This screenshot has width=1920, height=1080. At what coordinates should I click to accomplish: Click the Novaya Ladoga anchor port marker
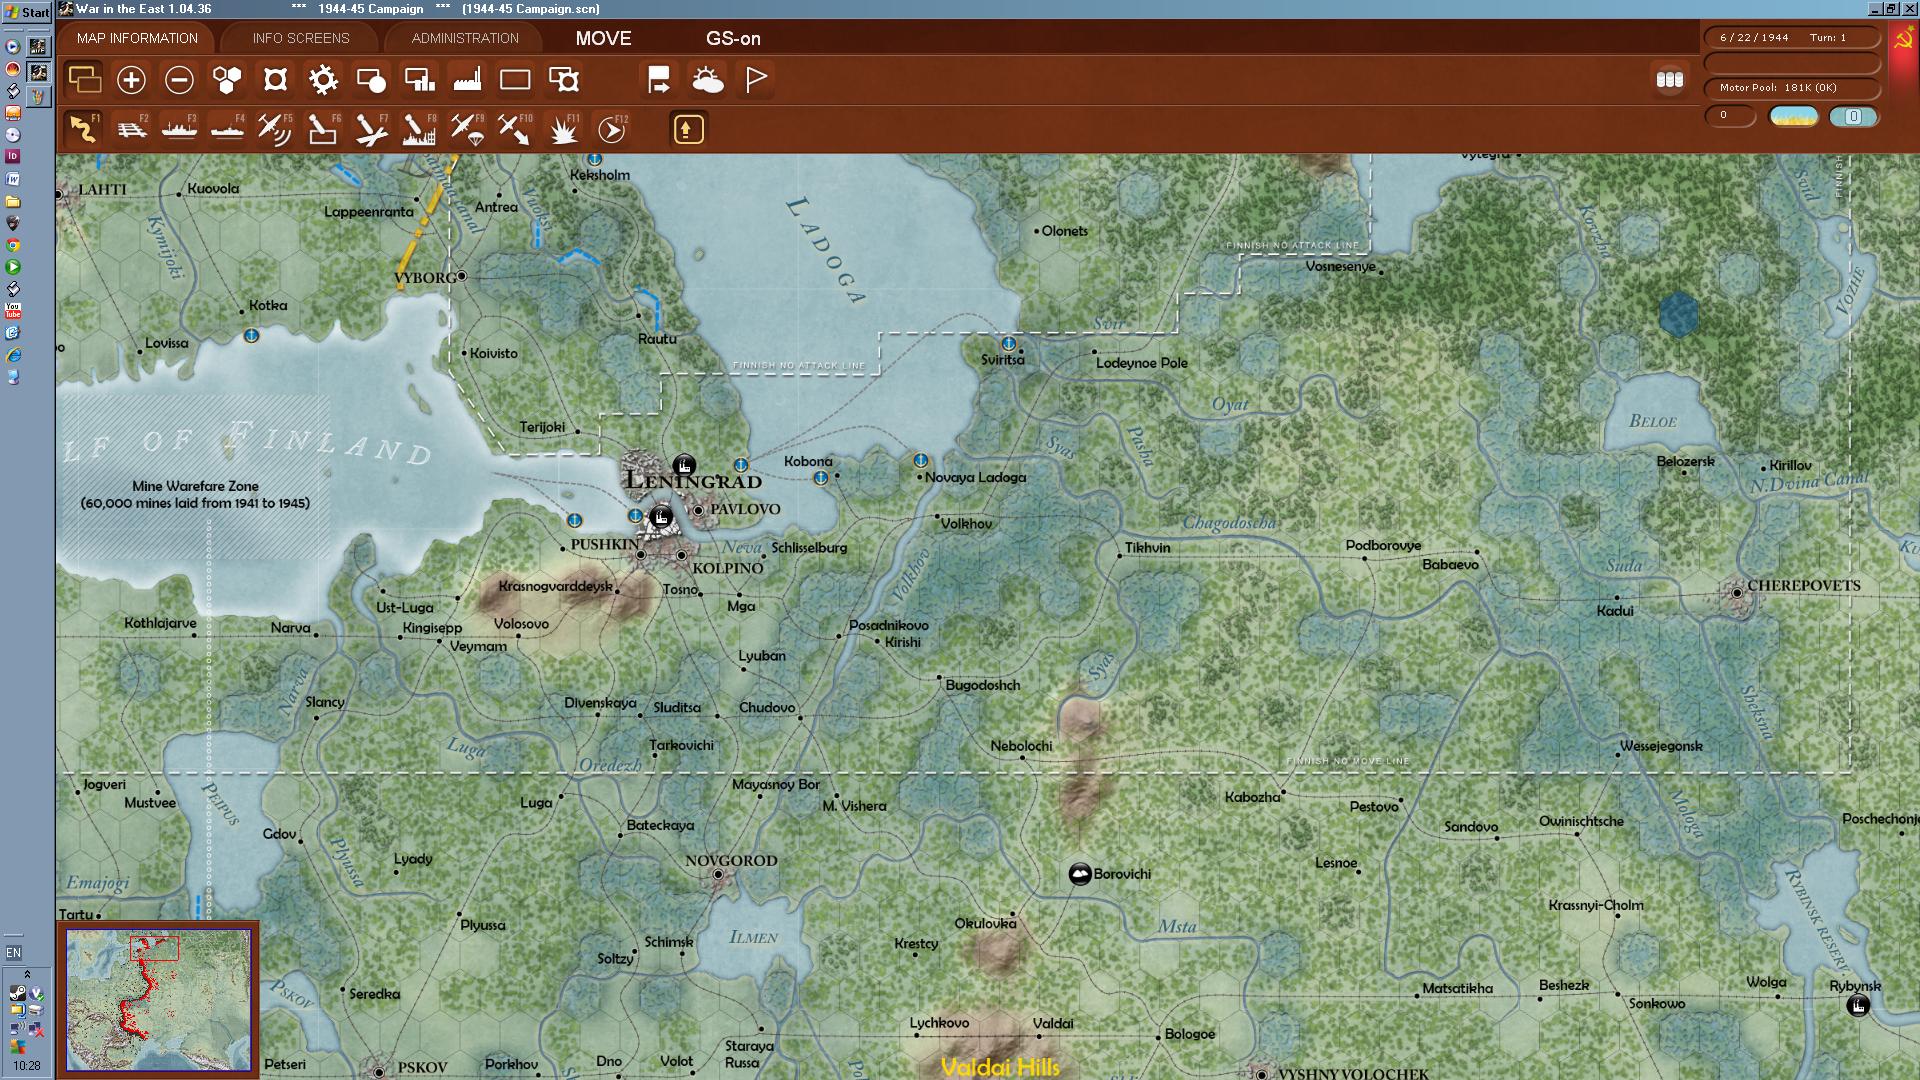(920, 460)
